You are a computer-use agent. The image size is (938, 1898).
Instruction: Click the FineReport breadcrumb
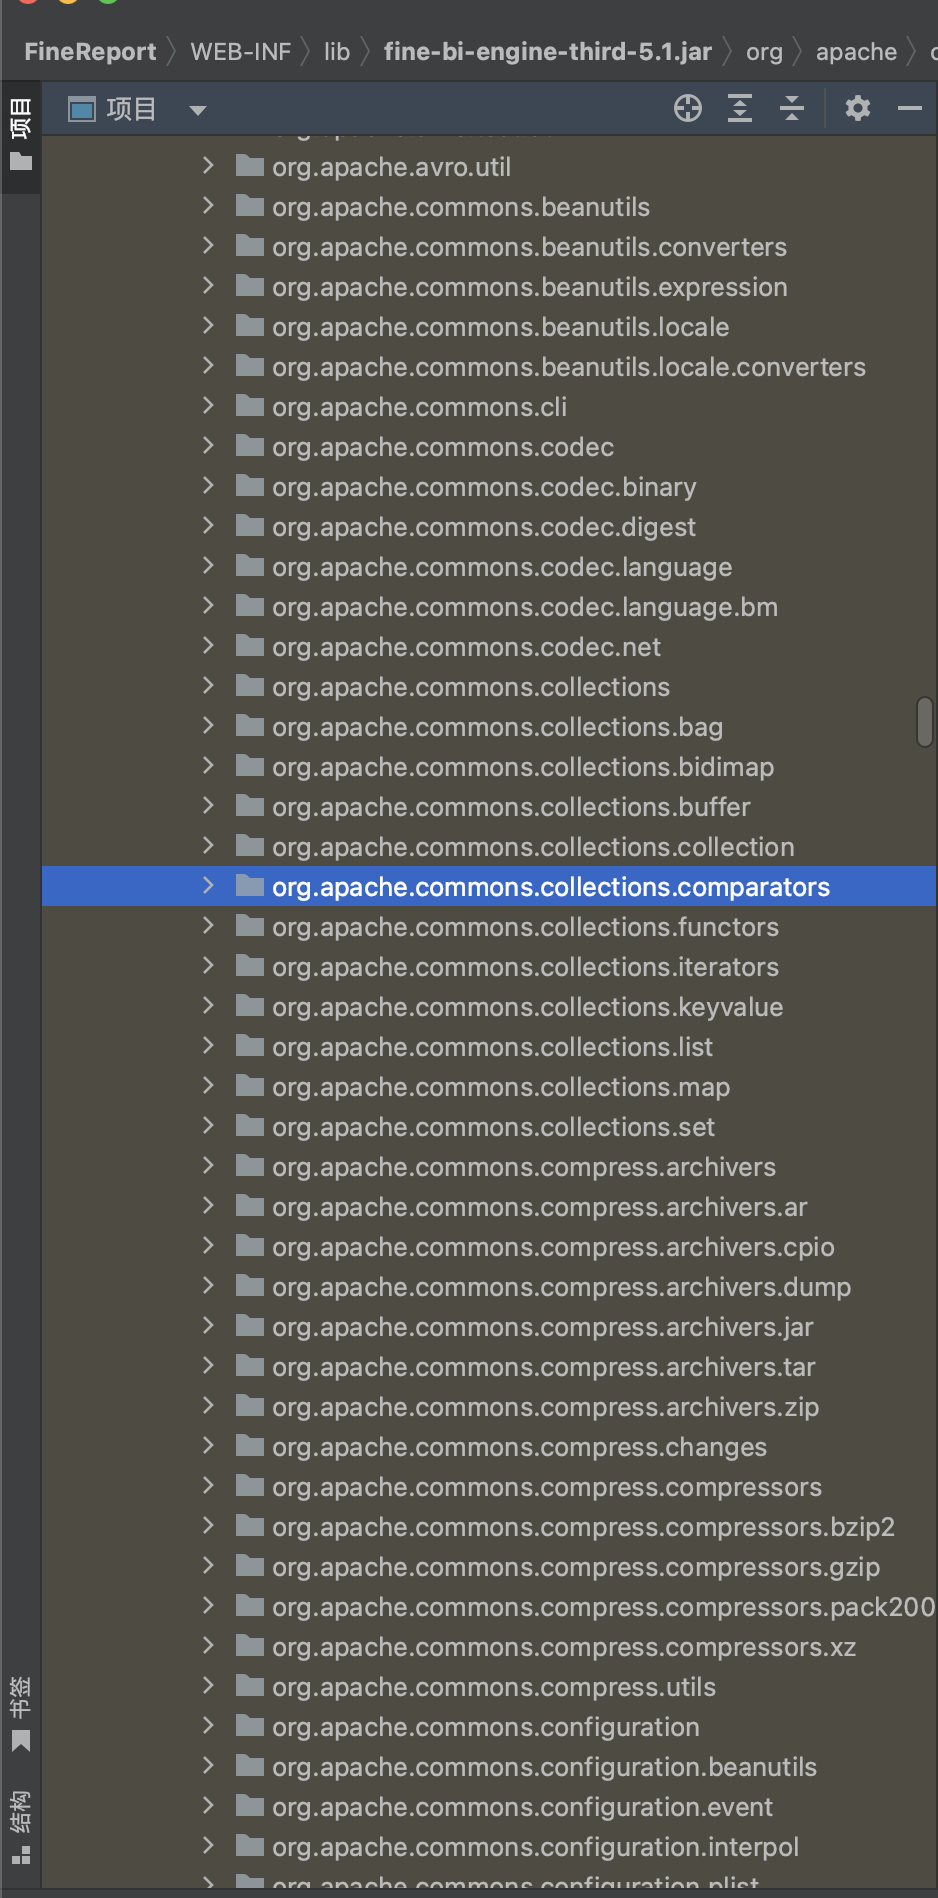point(90,52)
